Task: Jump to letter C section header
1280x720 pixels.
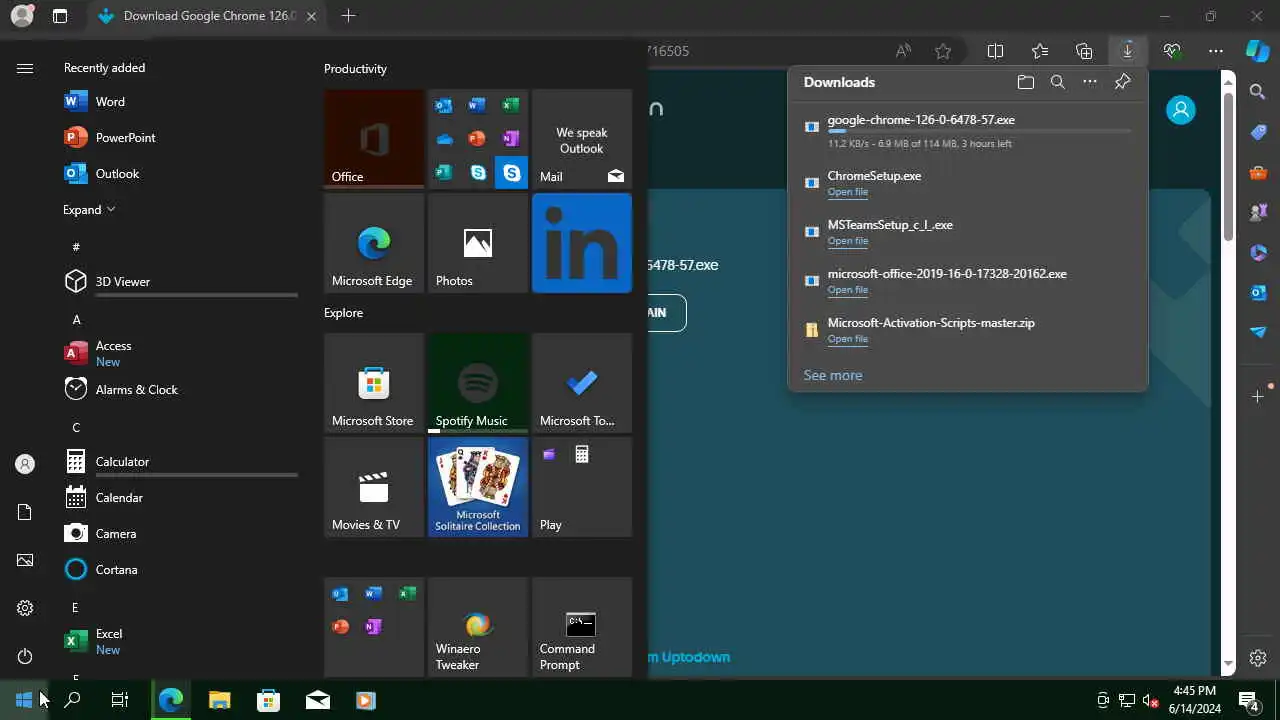Action: click(76, 427)
